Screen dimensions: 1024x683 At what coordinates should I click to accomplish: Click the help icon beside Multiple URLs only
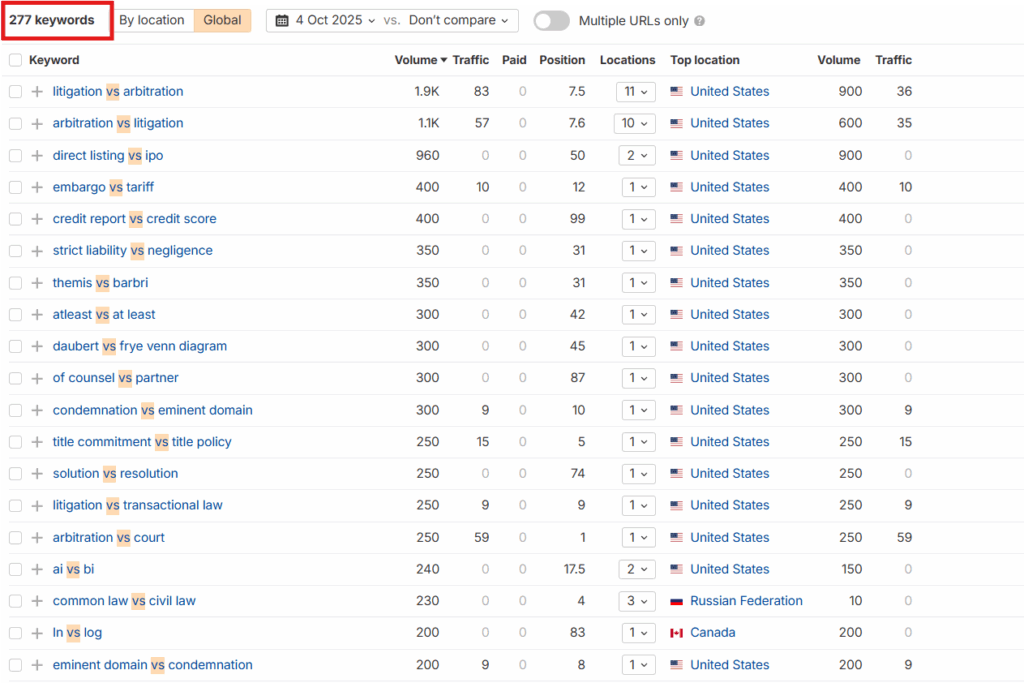point(699,21)
